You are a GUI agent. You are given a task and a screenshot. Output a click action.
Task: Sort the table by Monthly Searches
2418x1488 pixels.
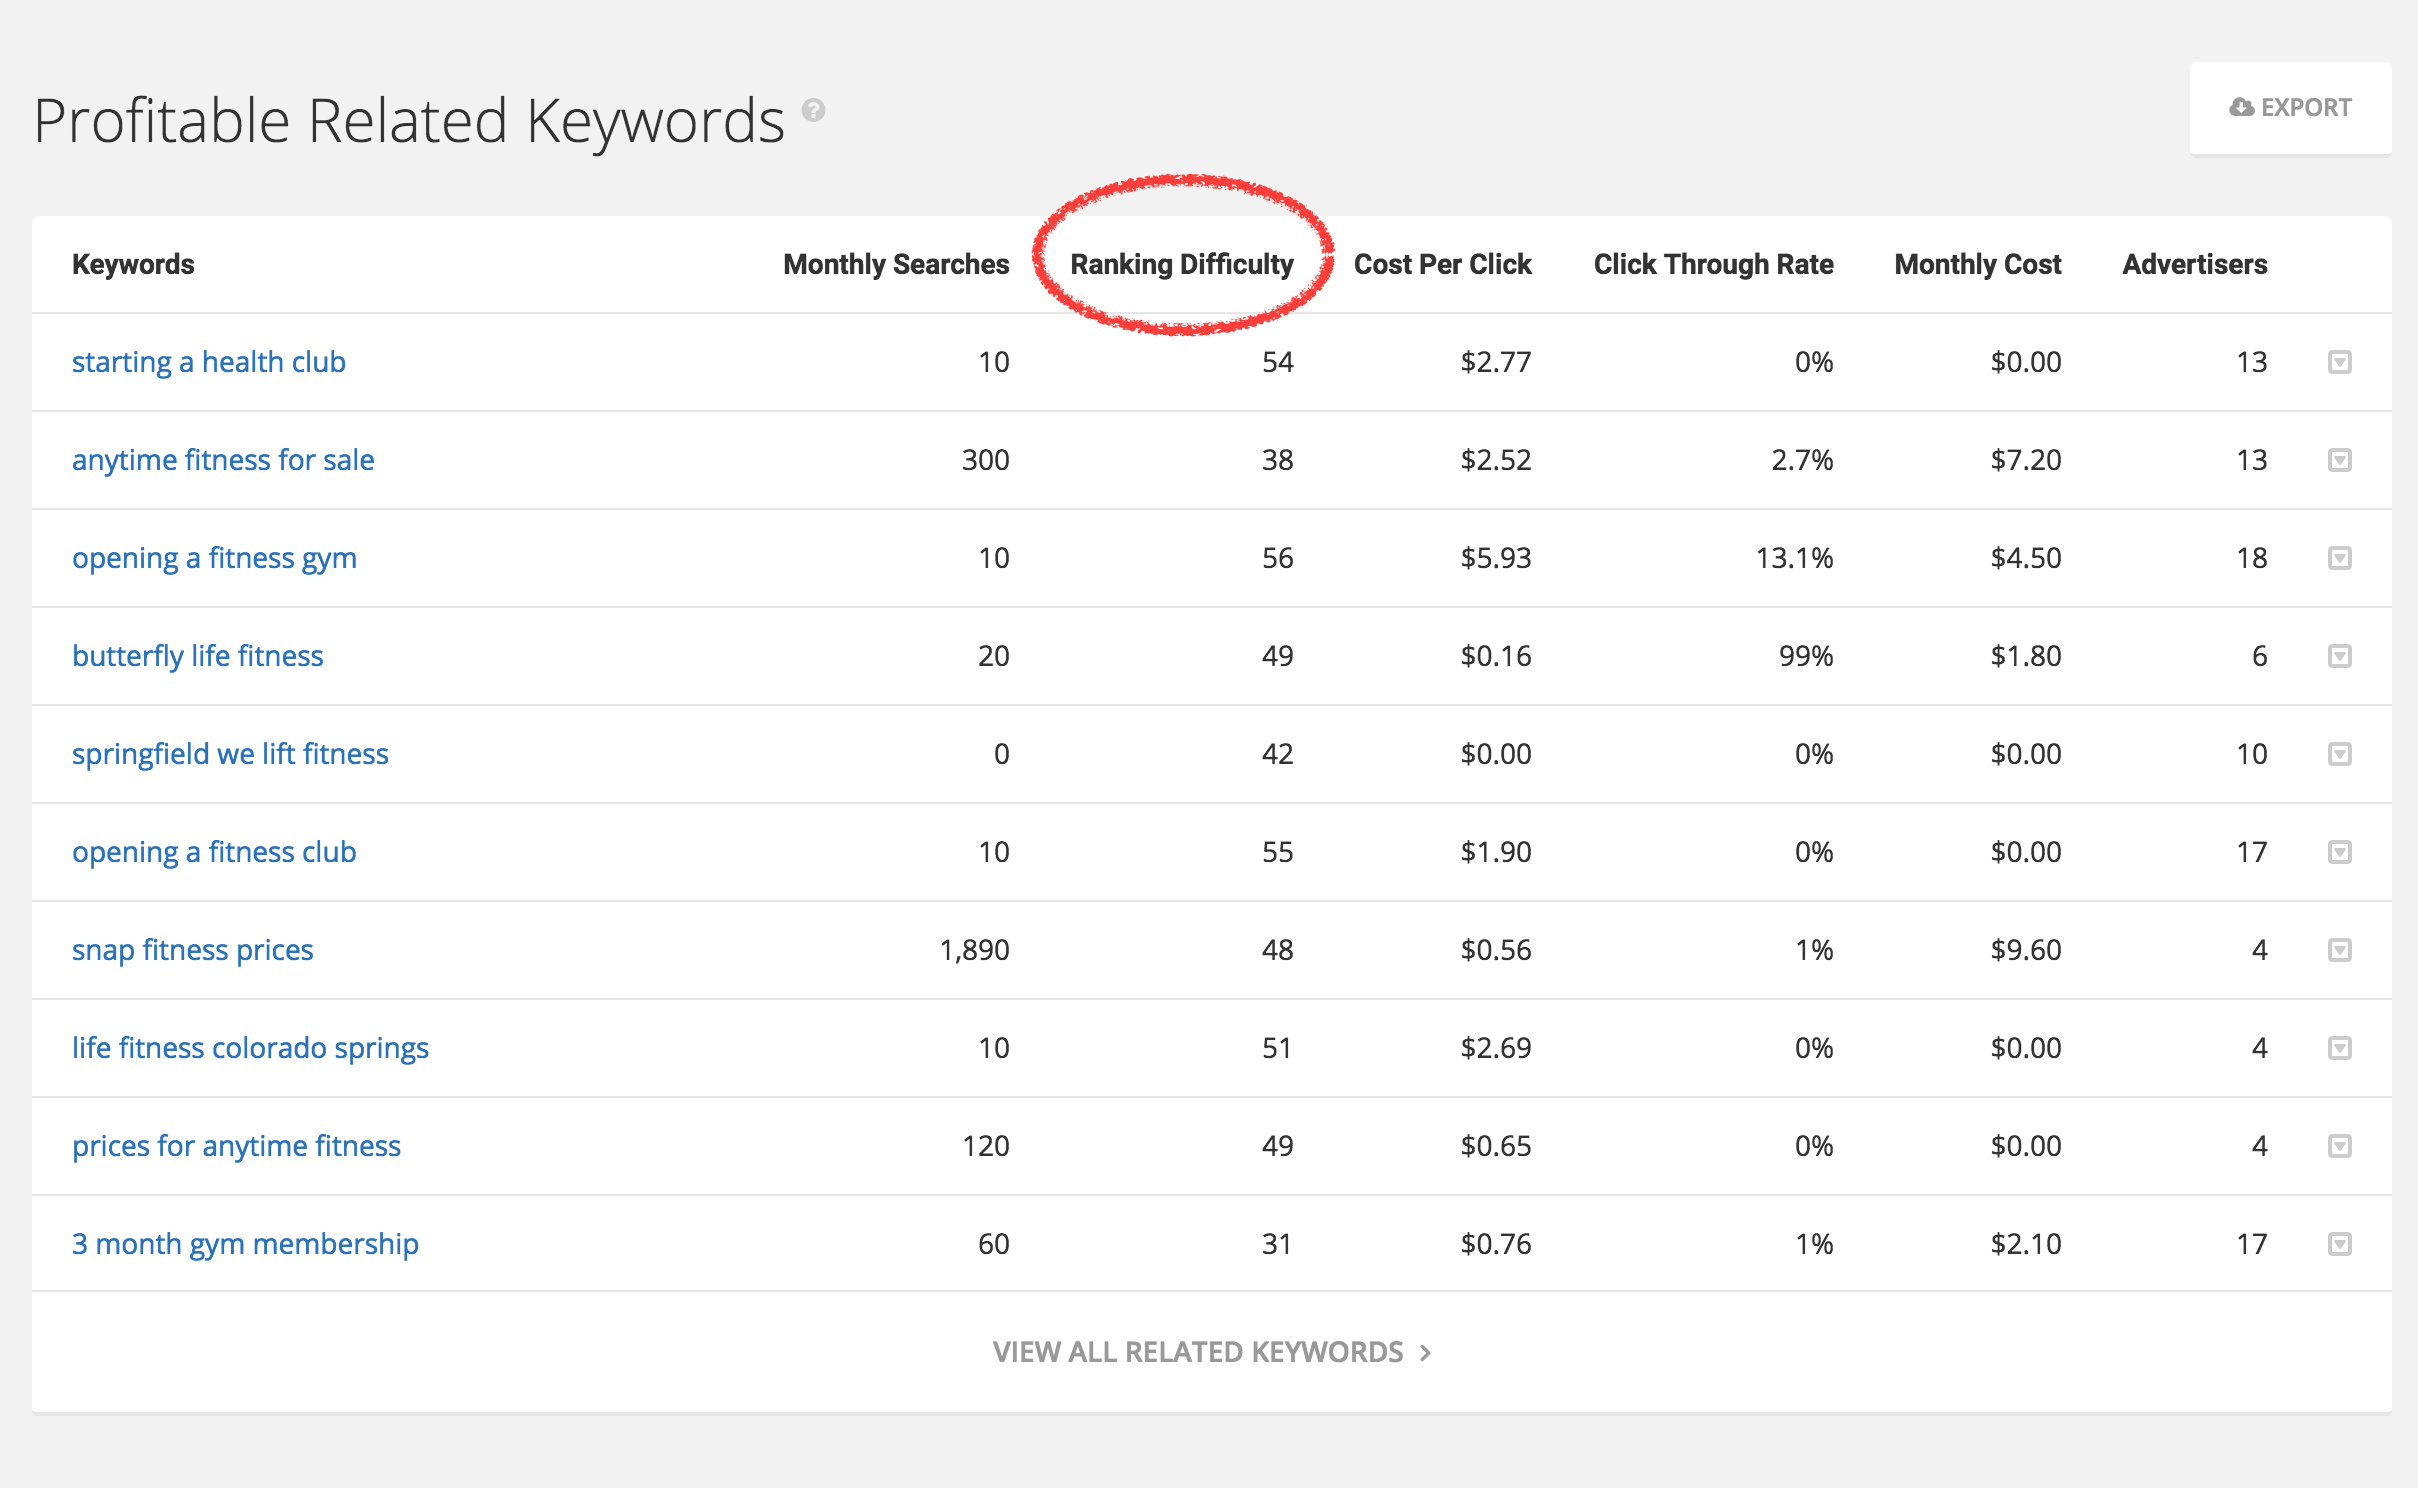click(895, 264)
